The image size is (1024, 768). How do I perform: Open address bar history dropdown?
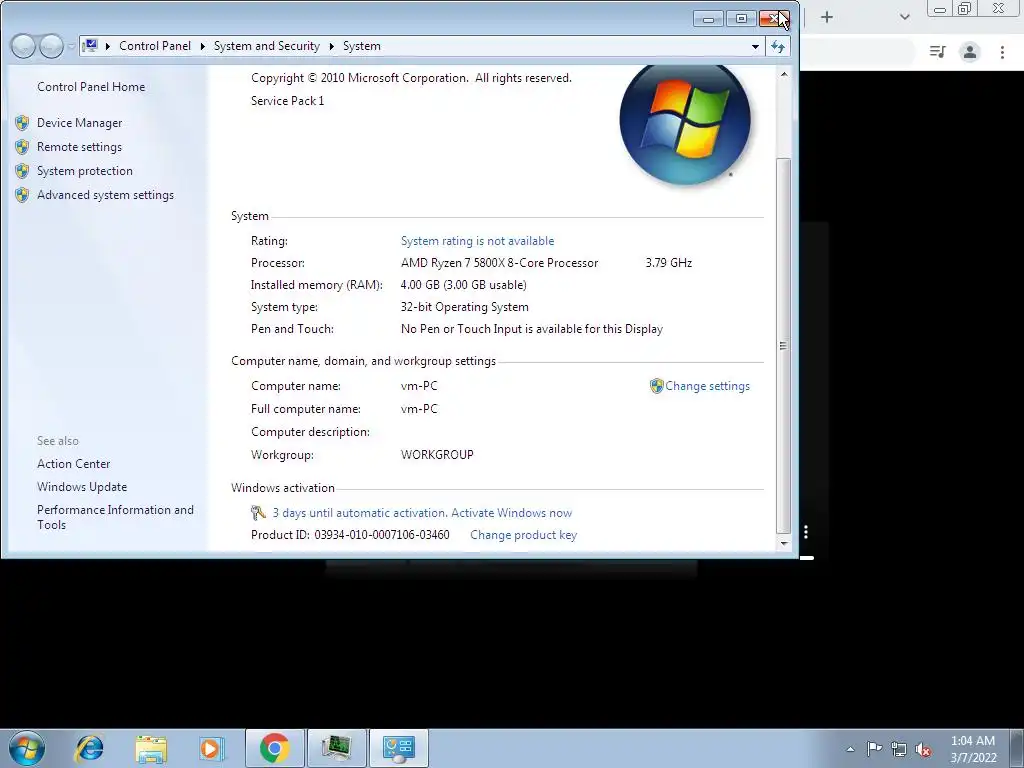click(x=755, y=46)
